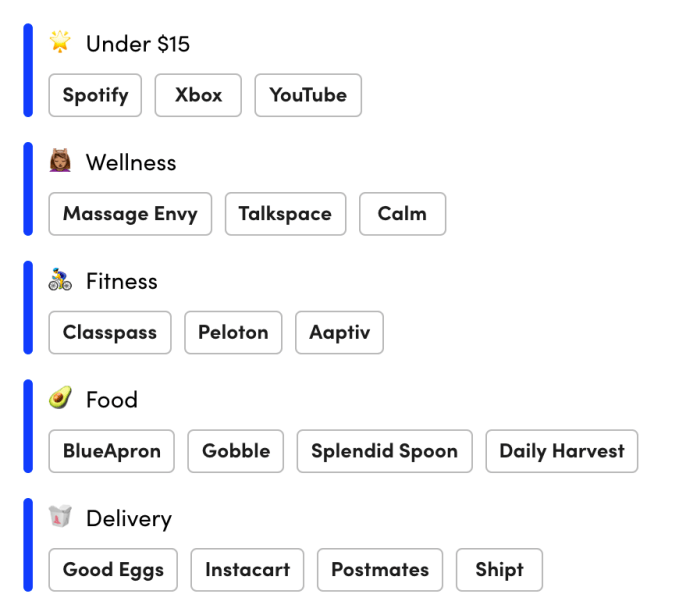Pick the YouTube tag
This screenshot has height=612, width=679.
[x=308, y=95]
